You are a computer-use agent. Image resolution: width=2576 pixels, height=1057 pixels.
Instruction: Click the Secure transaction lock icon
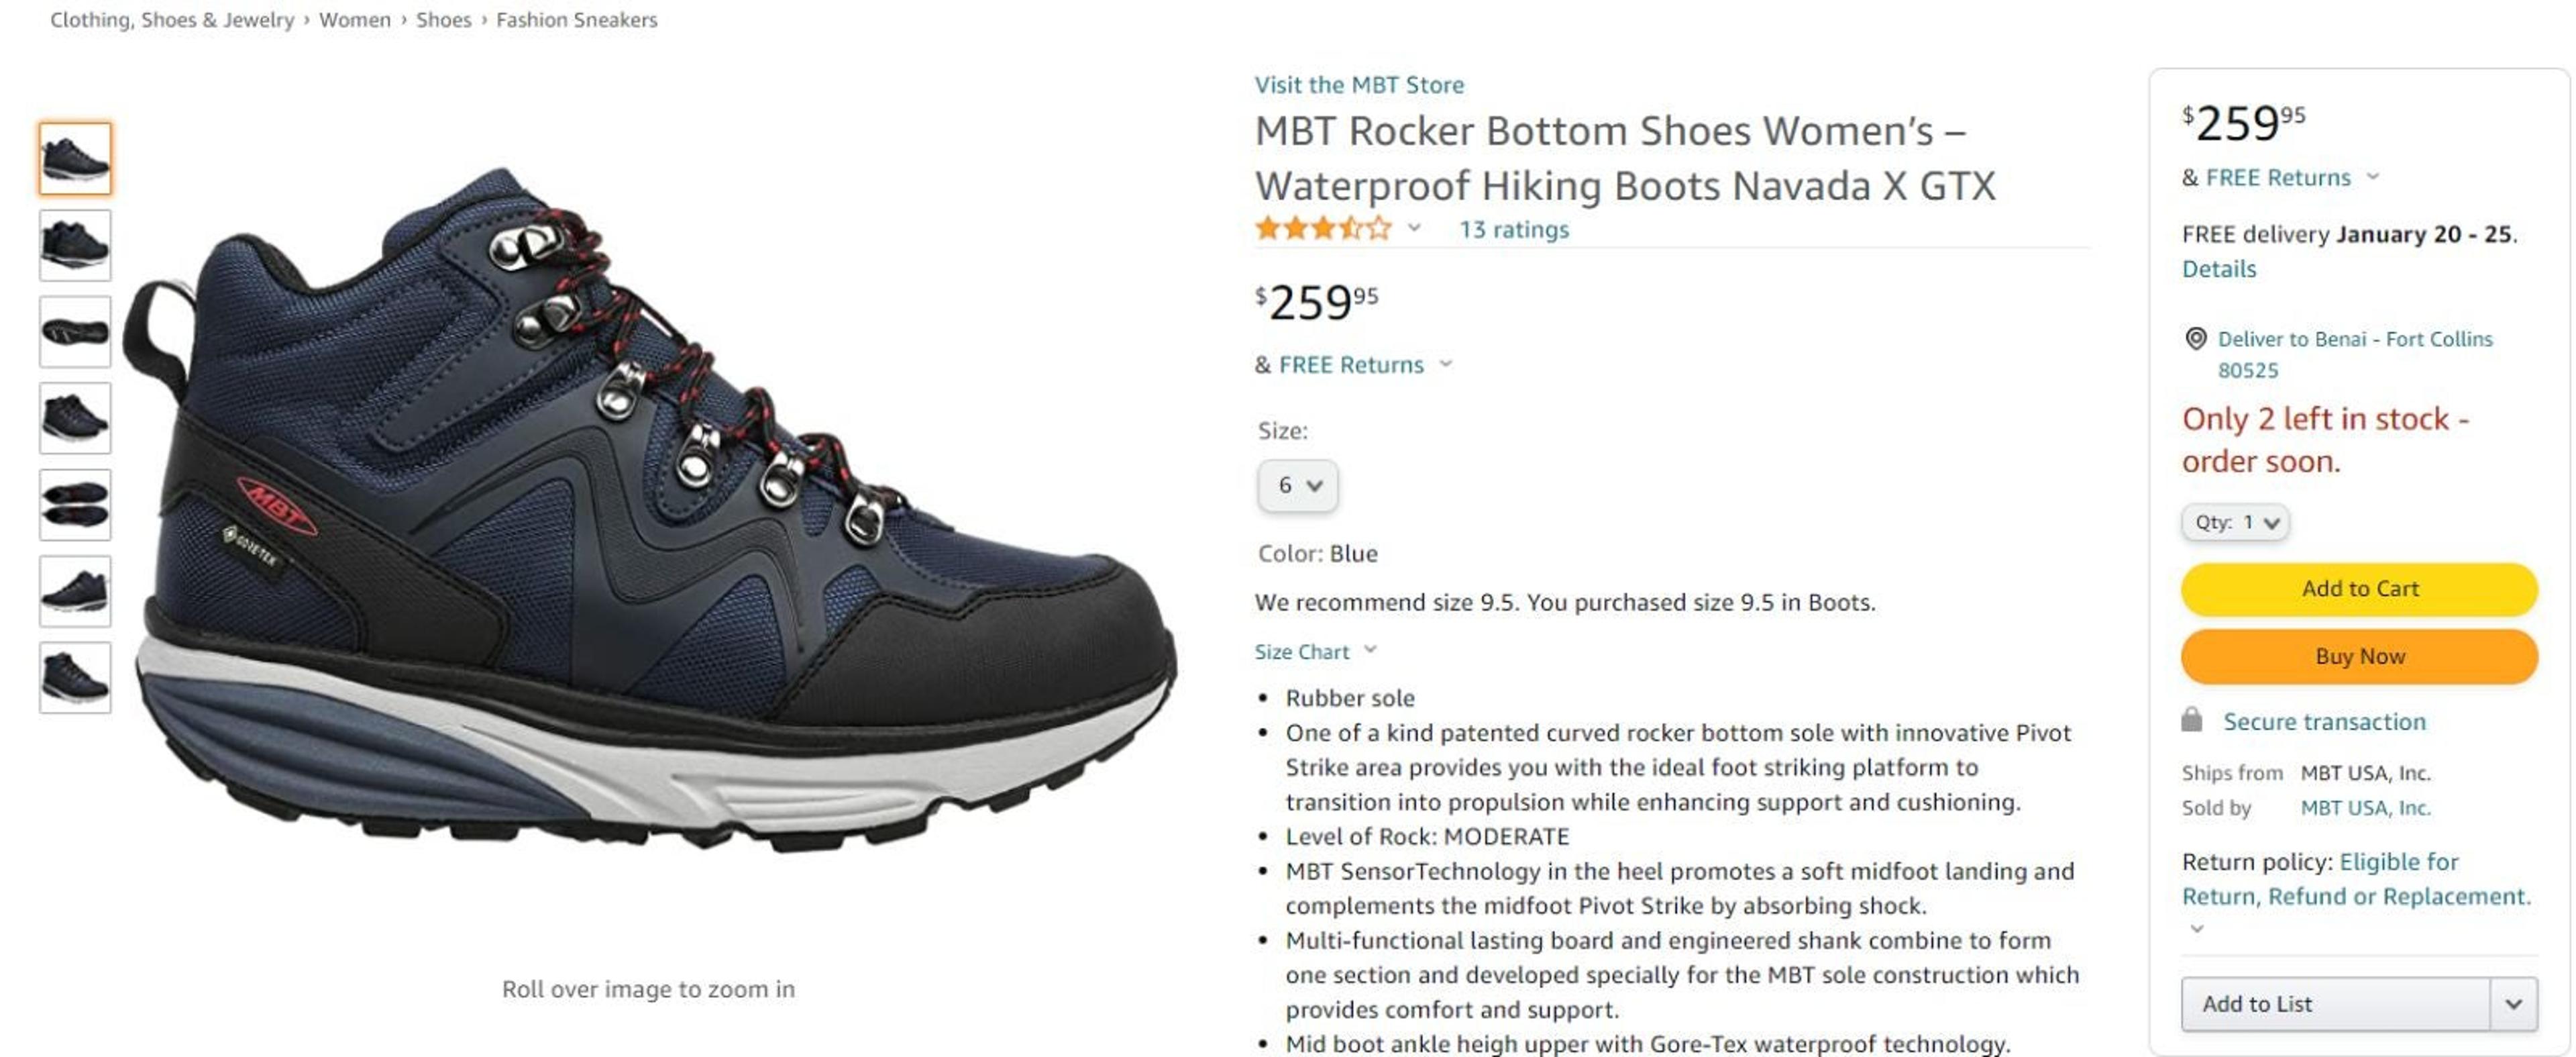click(2191, 720)
